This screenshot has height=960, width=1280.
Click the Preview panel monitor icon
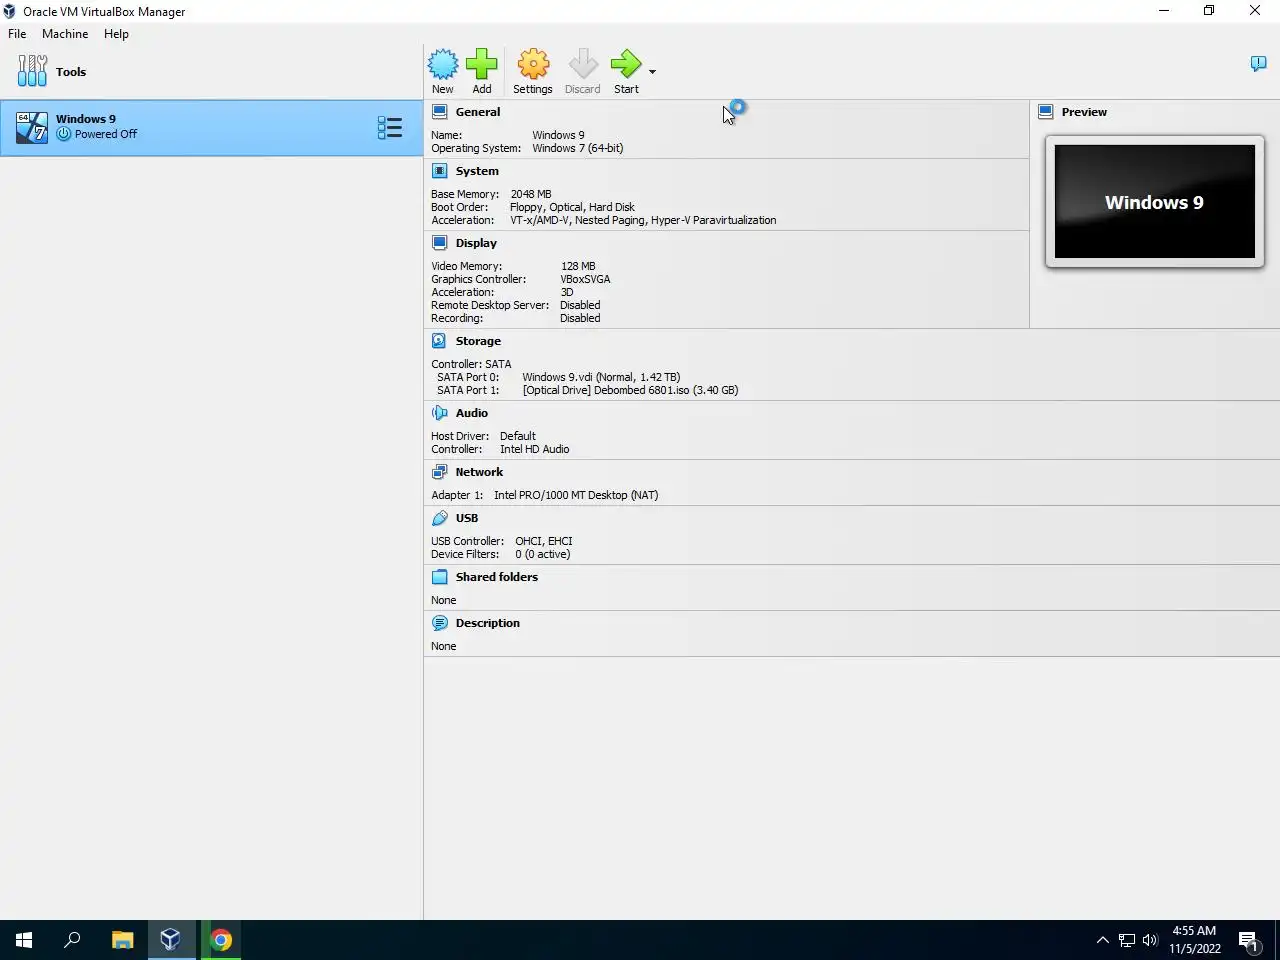(1046, 112)
